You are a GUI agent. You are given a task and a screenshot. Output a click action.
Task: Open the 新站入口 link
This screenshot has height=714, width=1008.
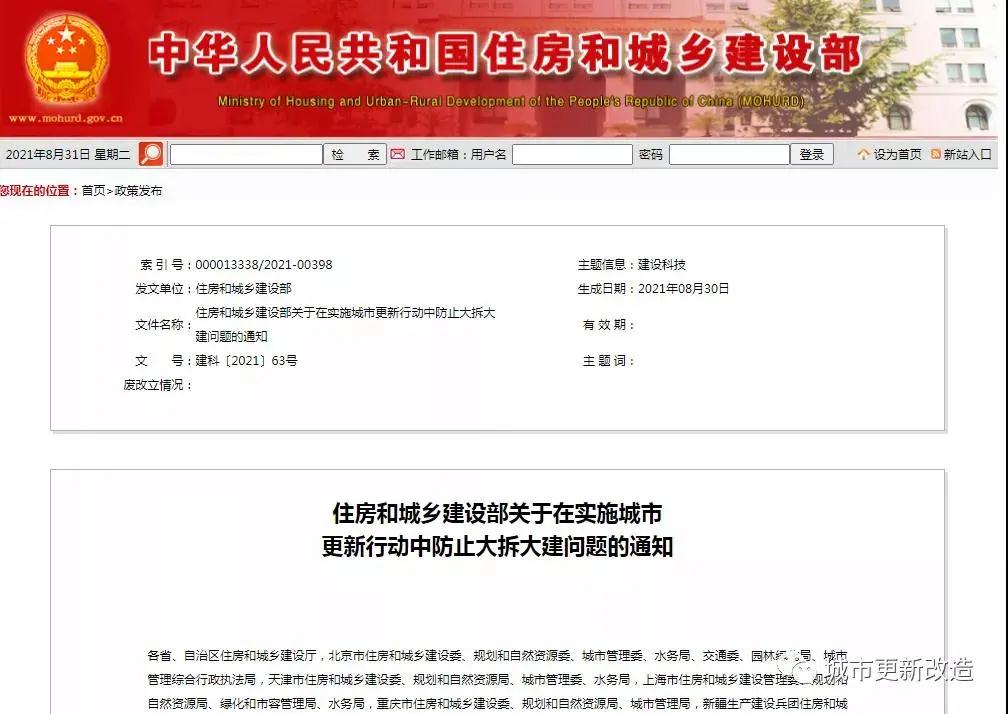pyautogui.click(x=968, y=154)
